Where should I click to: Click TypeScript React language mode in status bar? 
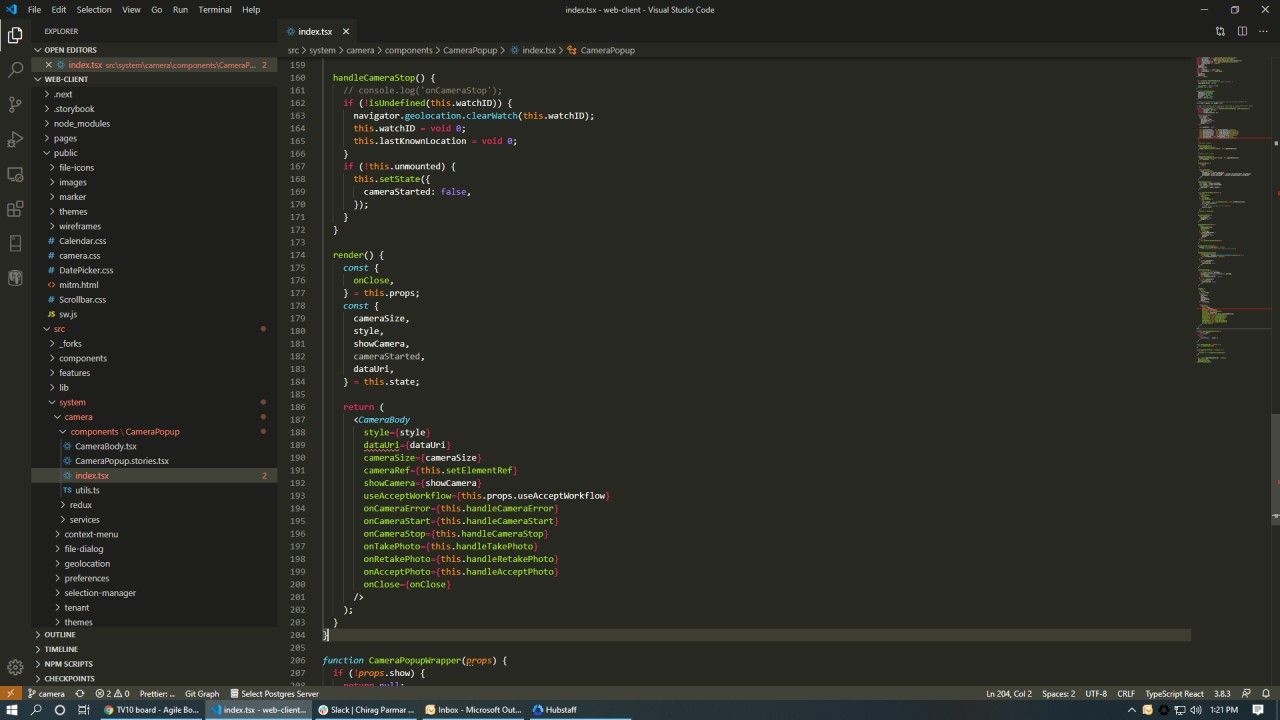click(1174, 694)
